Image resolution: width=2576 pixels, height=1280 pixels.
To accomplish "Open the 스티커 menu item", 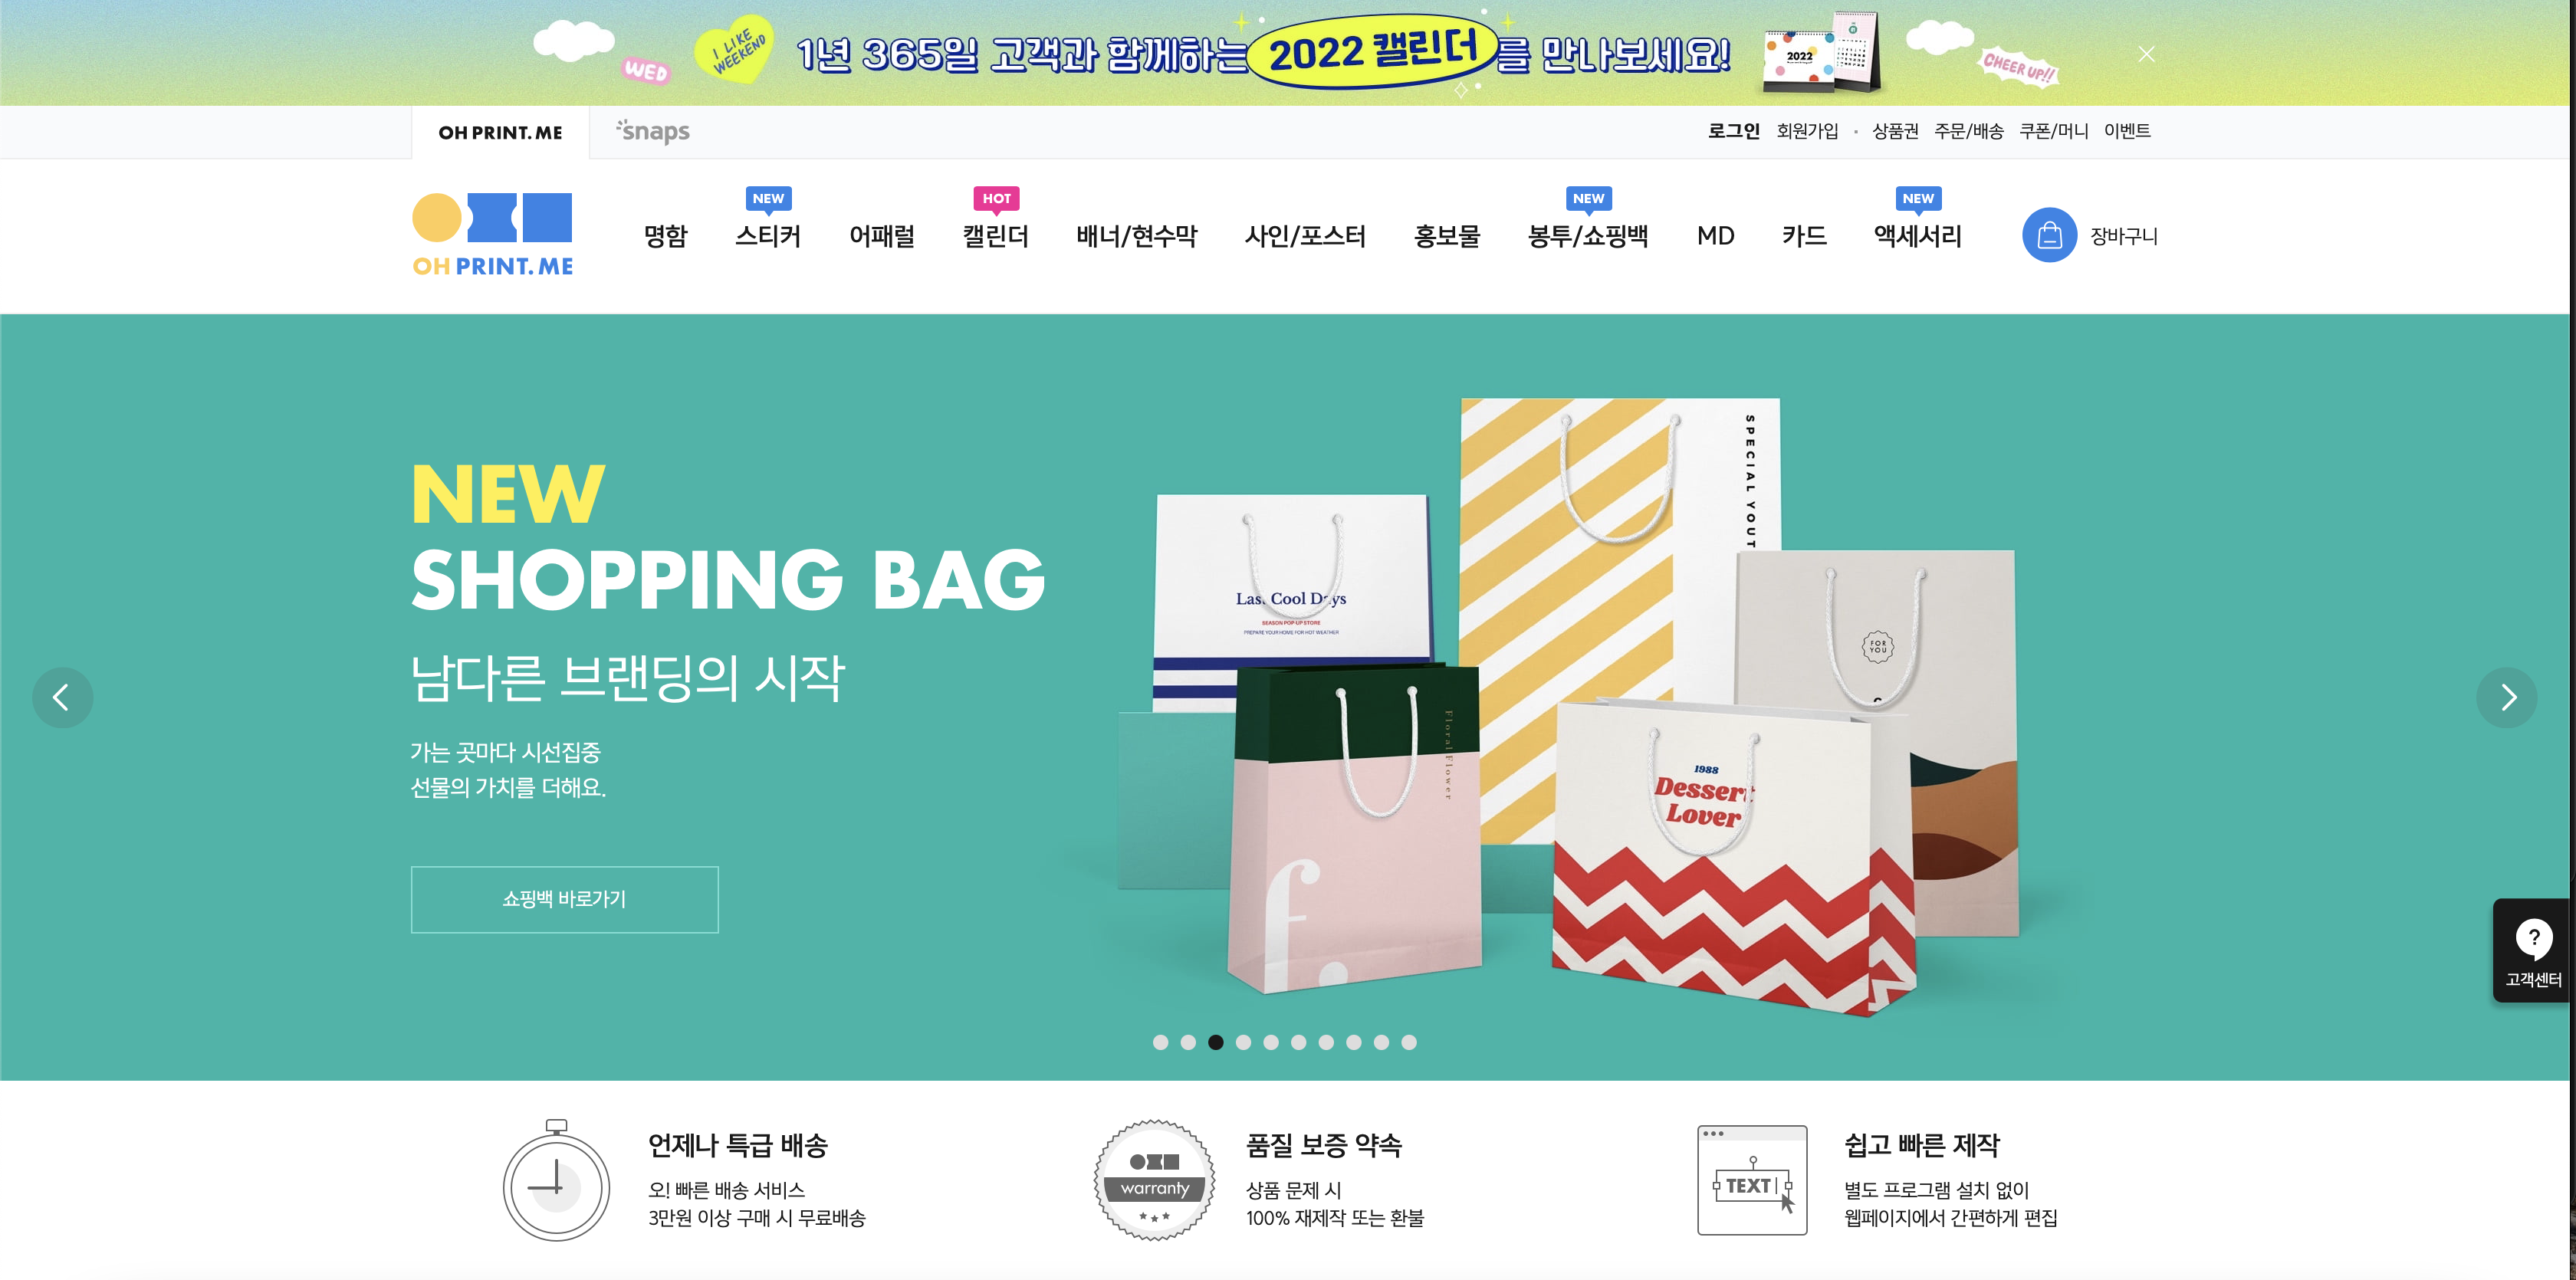I will (x=768, y=236).
